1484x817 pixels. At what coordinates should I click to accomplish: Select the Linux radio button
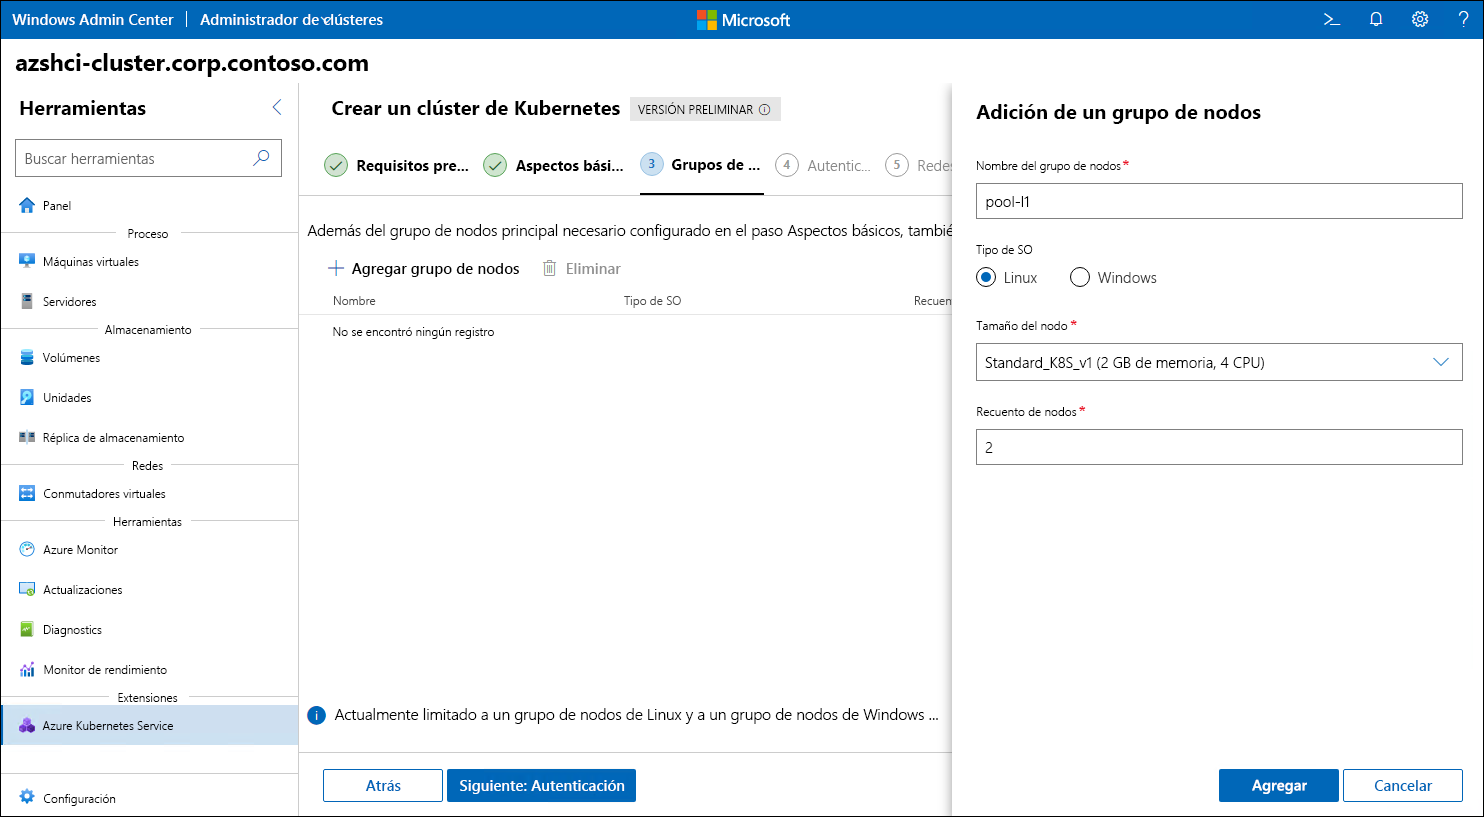[987, 278]
